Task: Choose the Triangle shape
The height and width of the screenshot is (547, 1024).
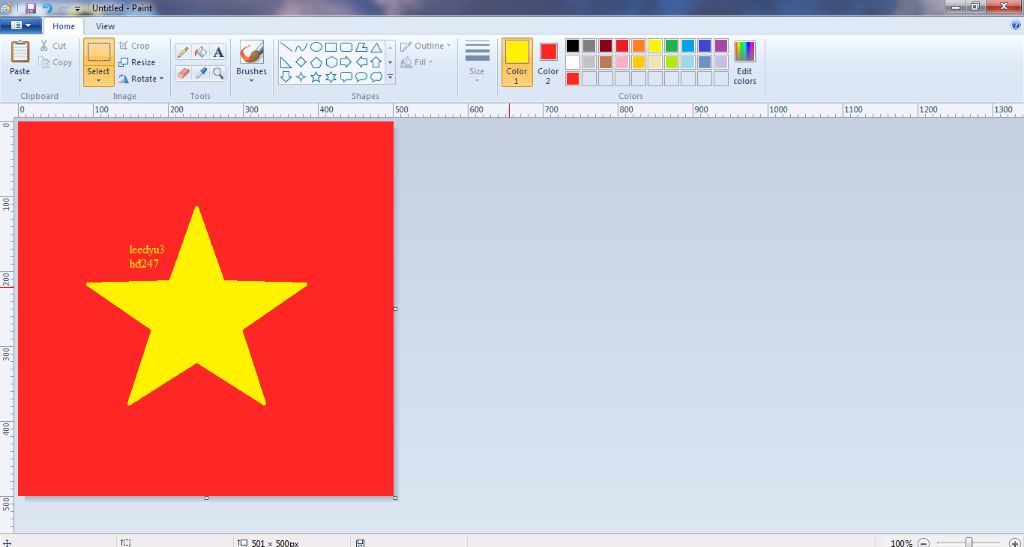Action: [376, 48]
